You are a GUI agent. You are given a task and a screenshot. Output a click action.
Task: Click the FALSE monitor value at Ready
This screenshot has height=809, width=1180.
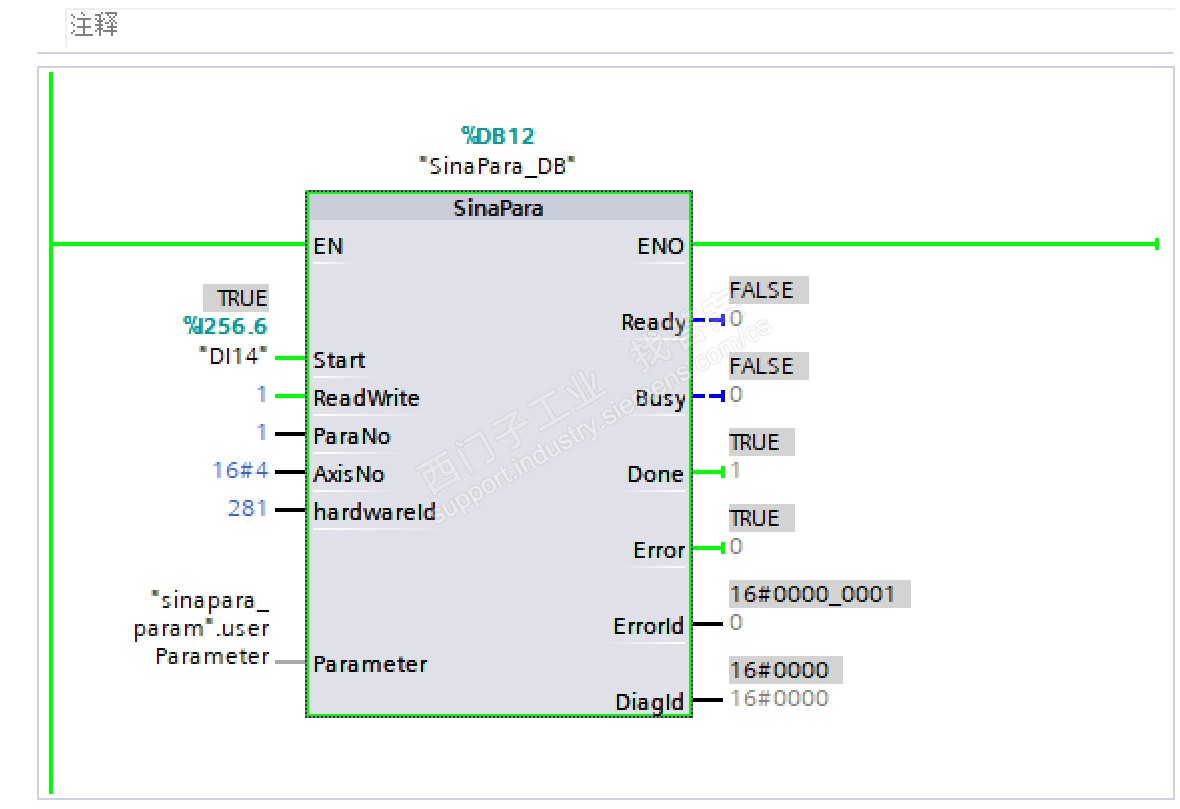[x=768, y=290]
